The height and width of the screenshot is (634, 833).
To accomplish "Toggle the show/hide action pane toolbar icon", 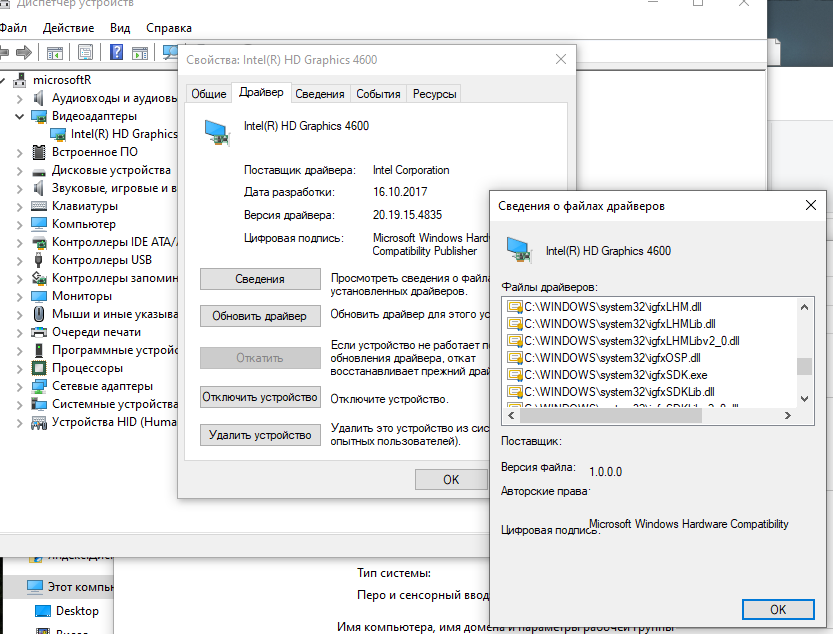I will click(x=140, y=53).
